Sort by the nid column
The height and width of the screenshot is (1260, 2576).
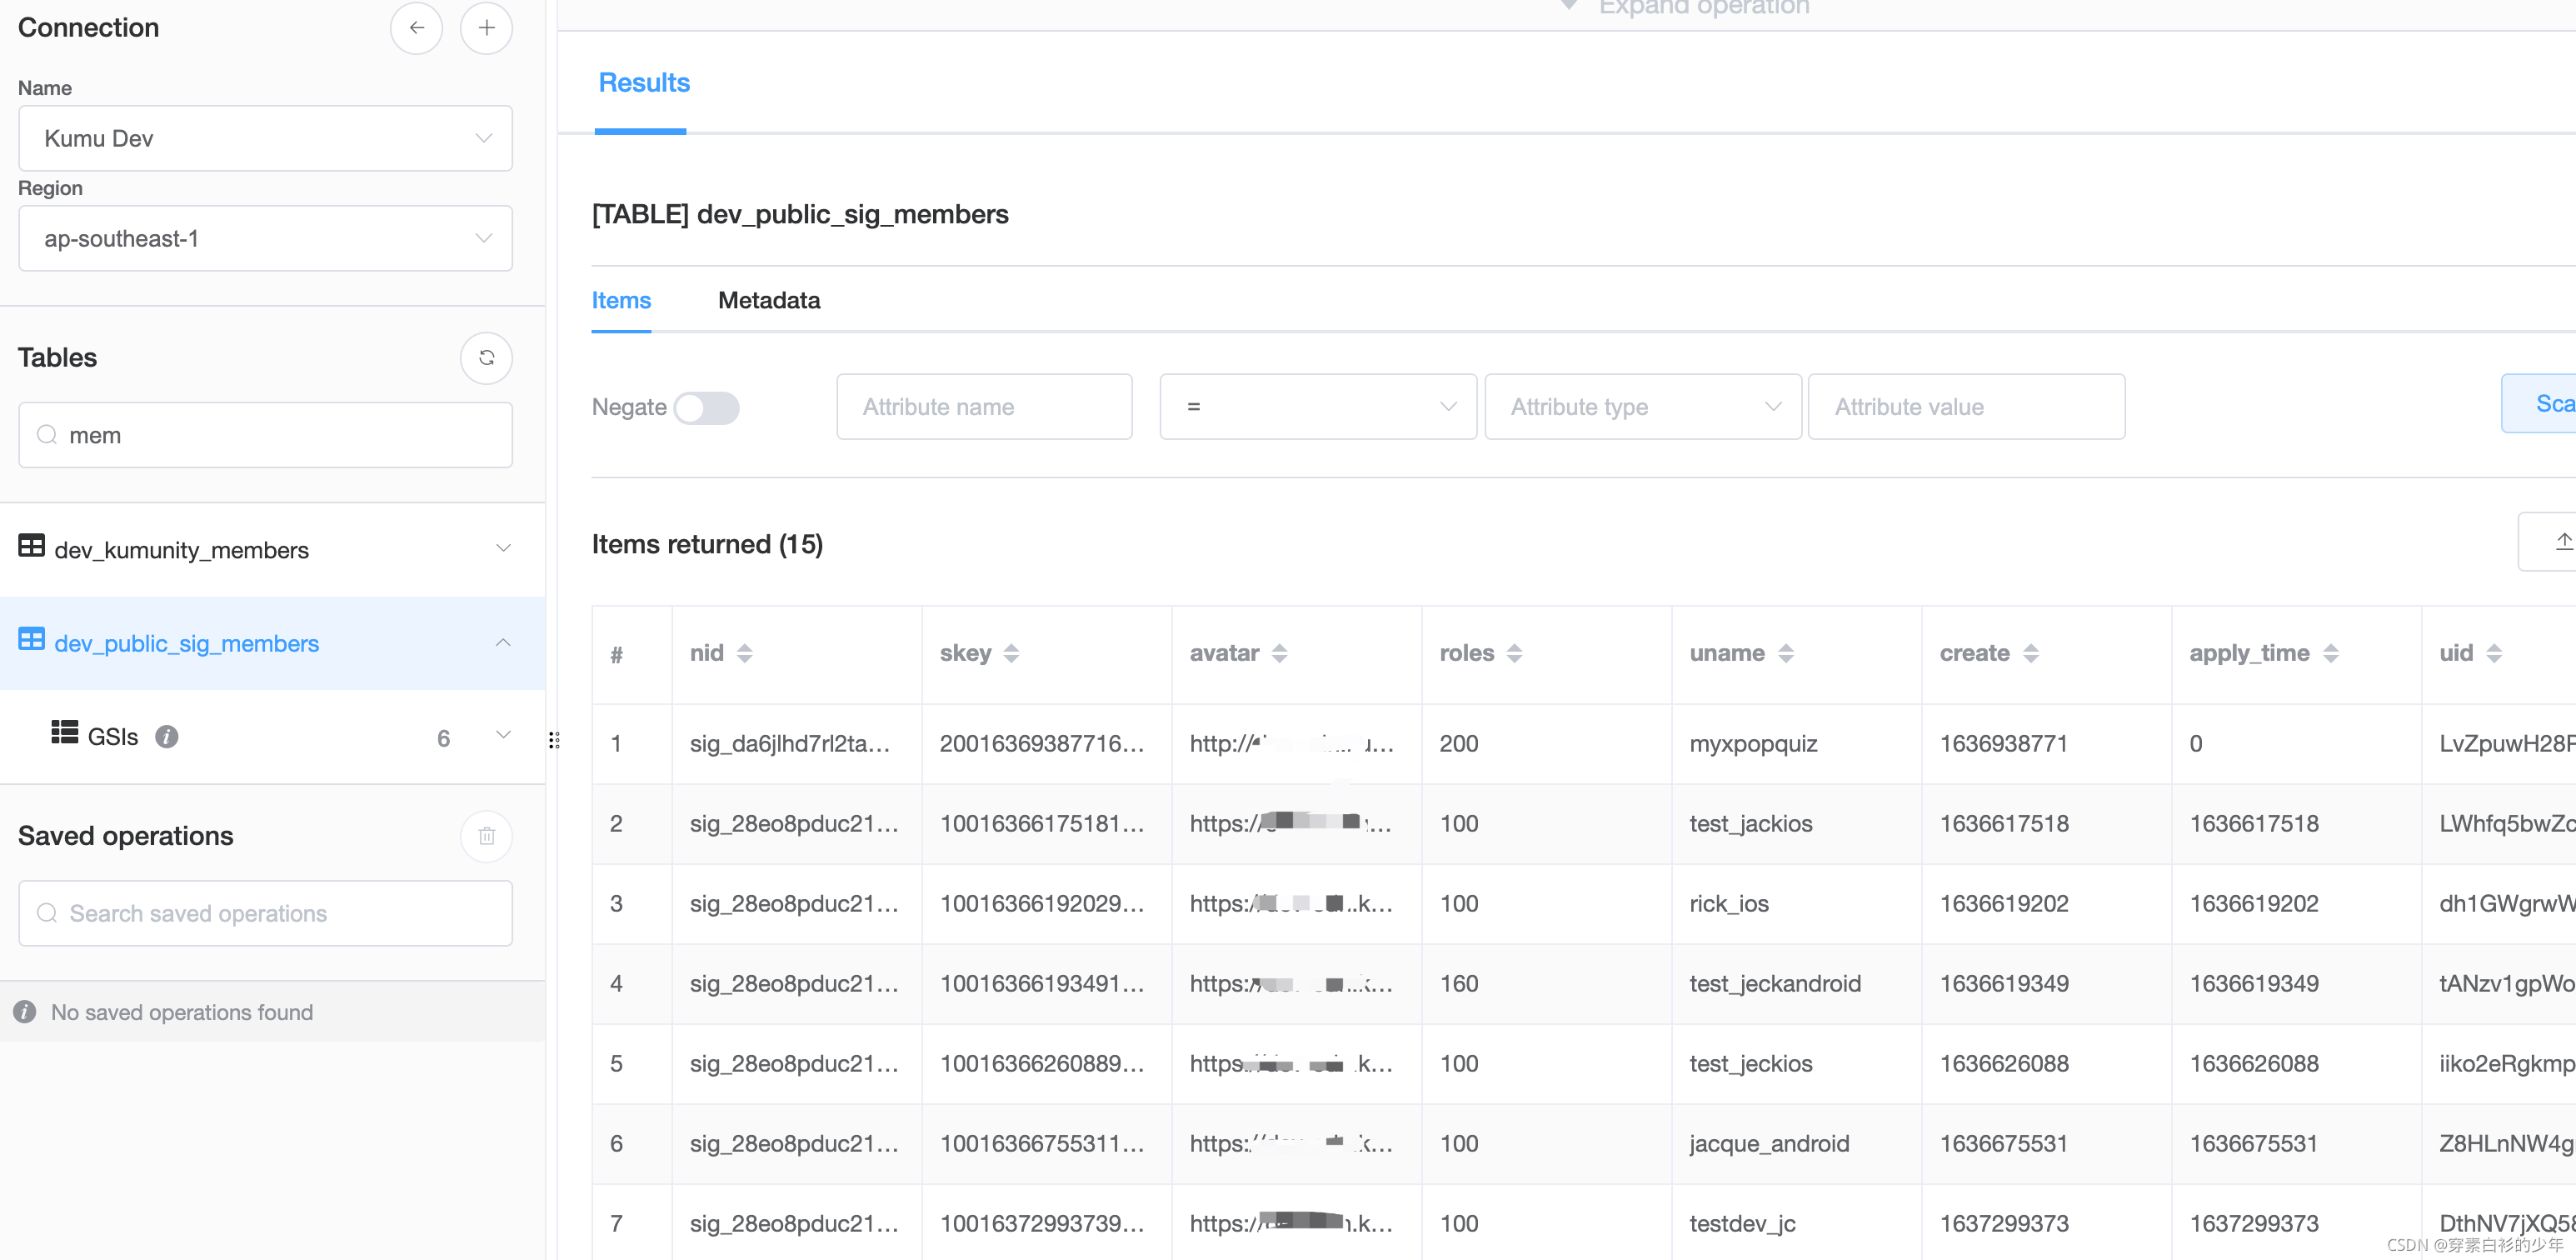pos(744,654)
